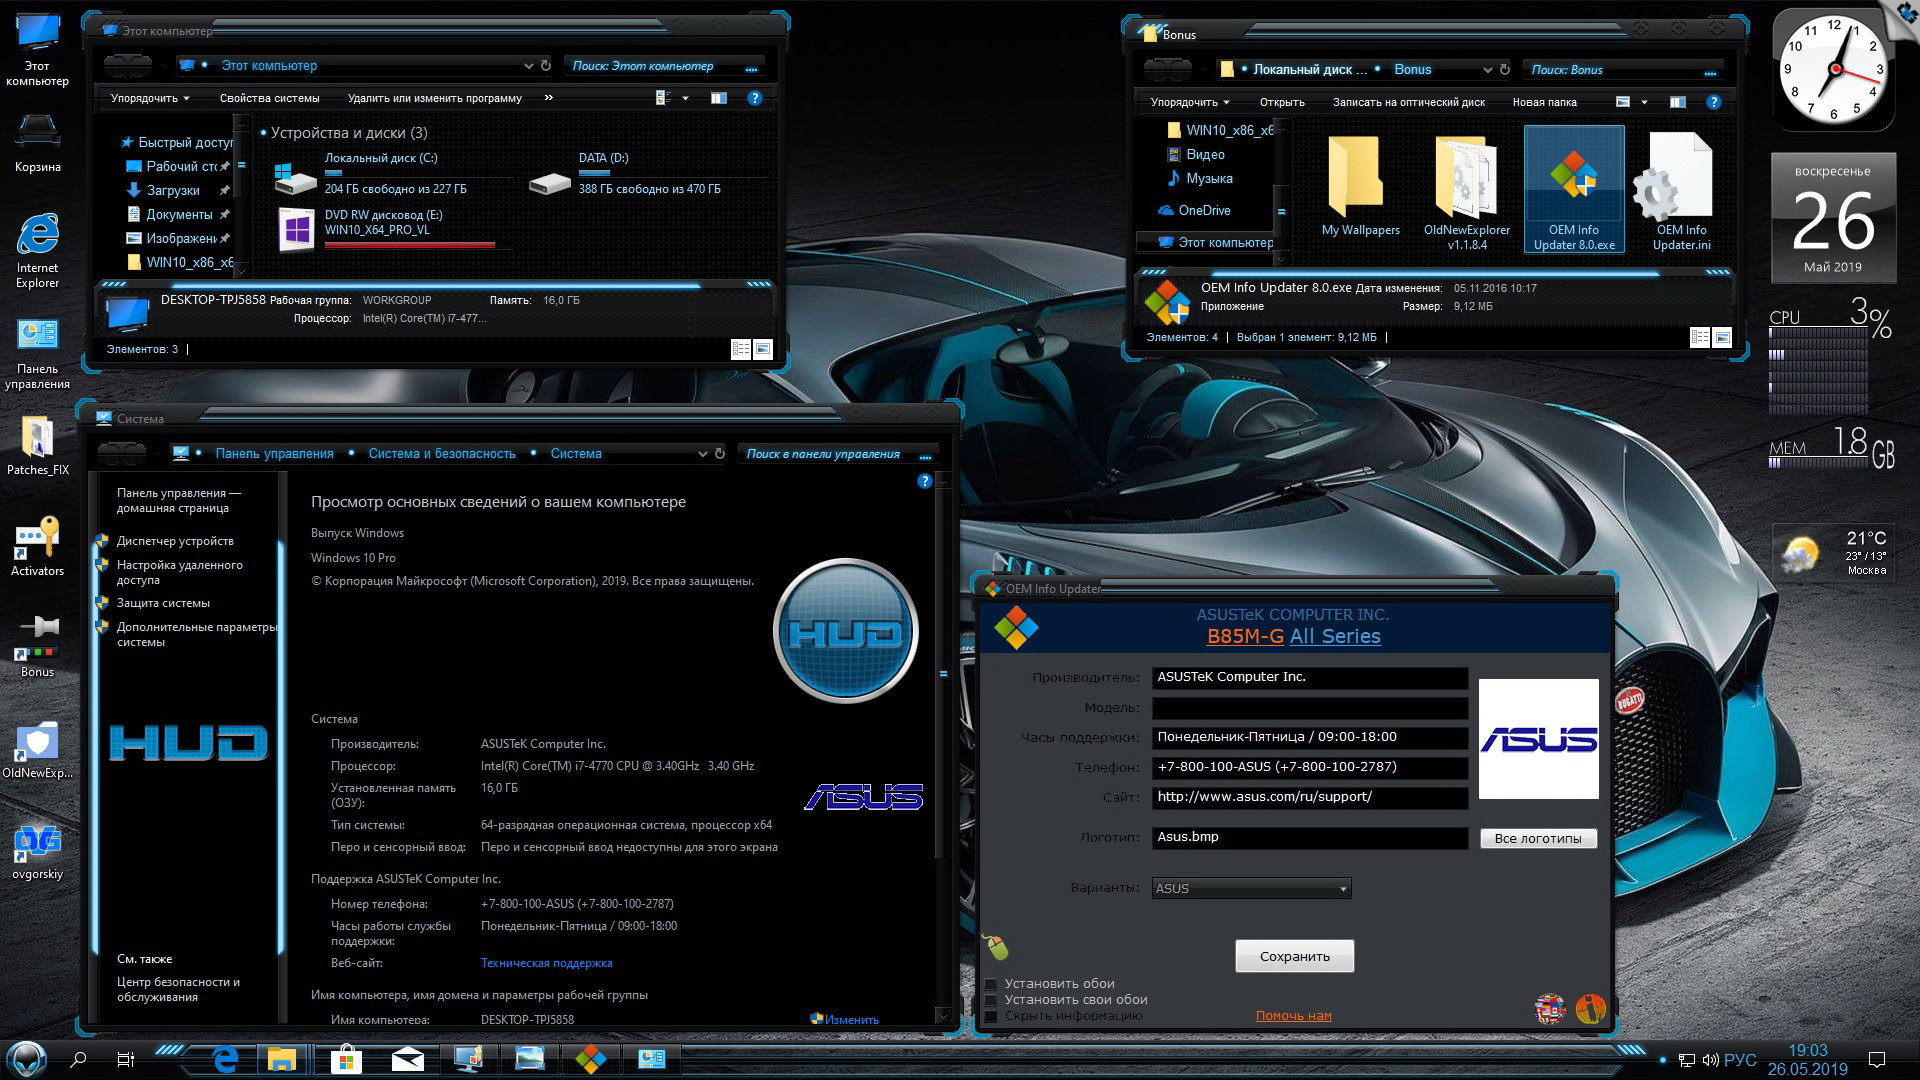Select the Internet Explorer desktop shortcut
Screen dimensions: 1920x1080
(x=37, y=250)
